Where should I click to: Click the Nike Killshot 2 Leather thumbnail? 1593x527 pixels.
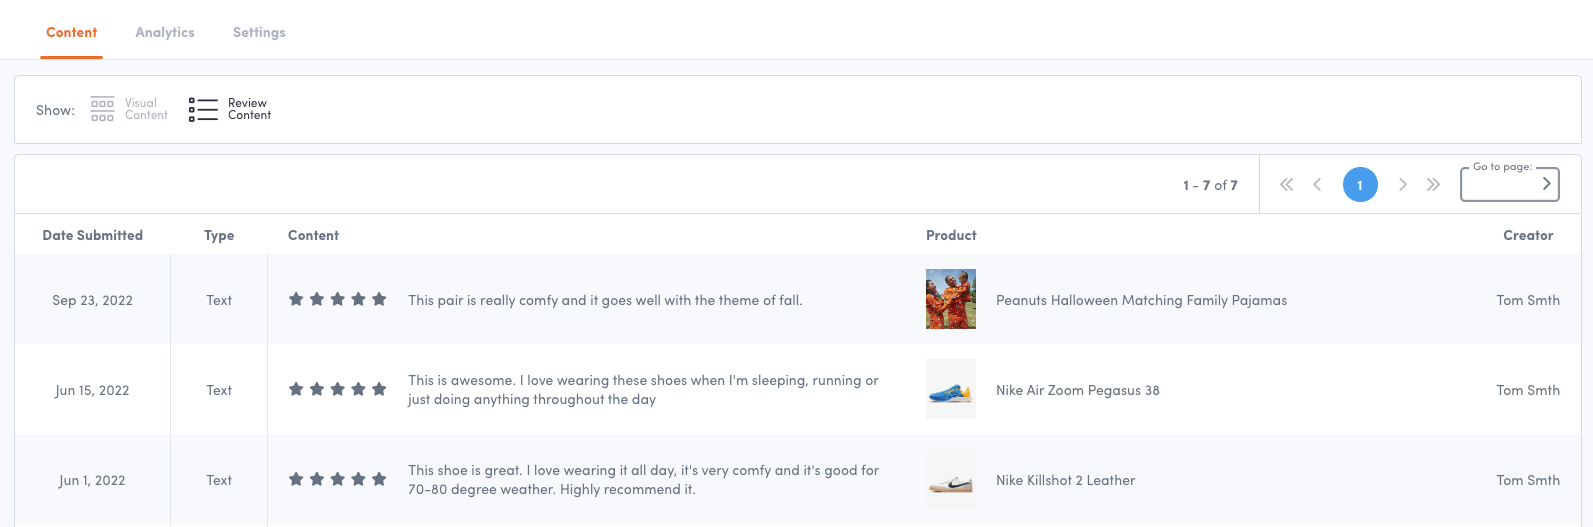click(950, 480)
